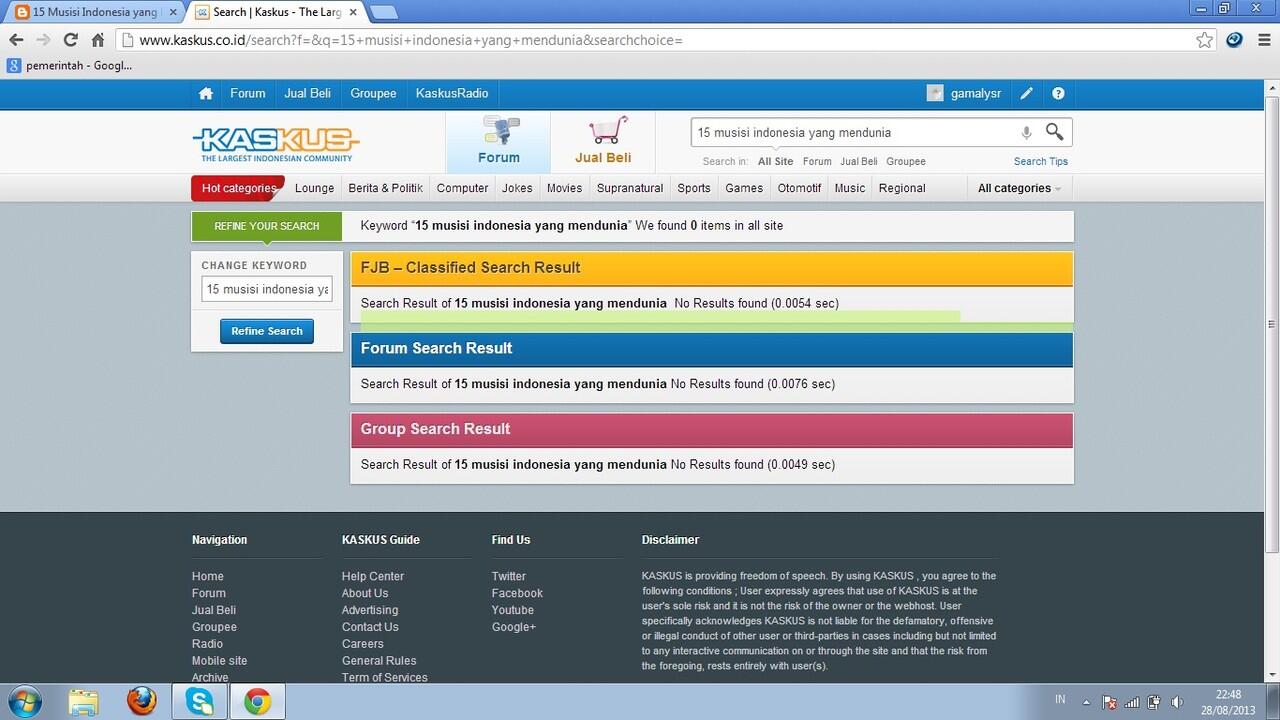1280x720 pixels.
Task: Open the Jokes category
Action: tap(517, 188)
